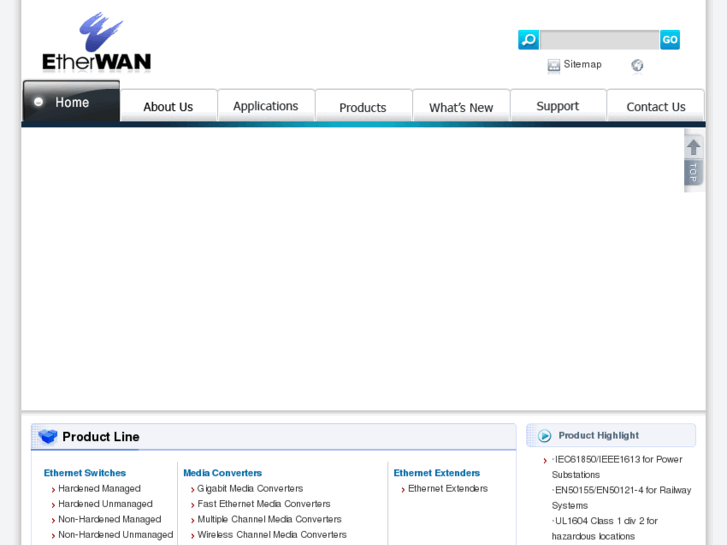
Task: Open the Ethernet Extenders category heading
Action: click(437, 473)
